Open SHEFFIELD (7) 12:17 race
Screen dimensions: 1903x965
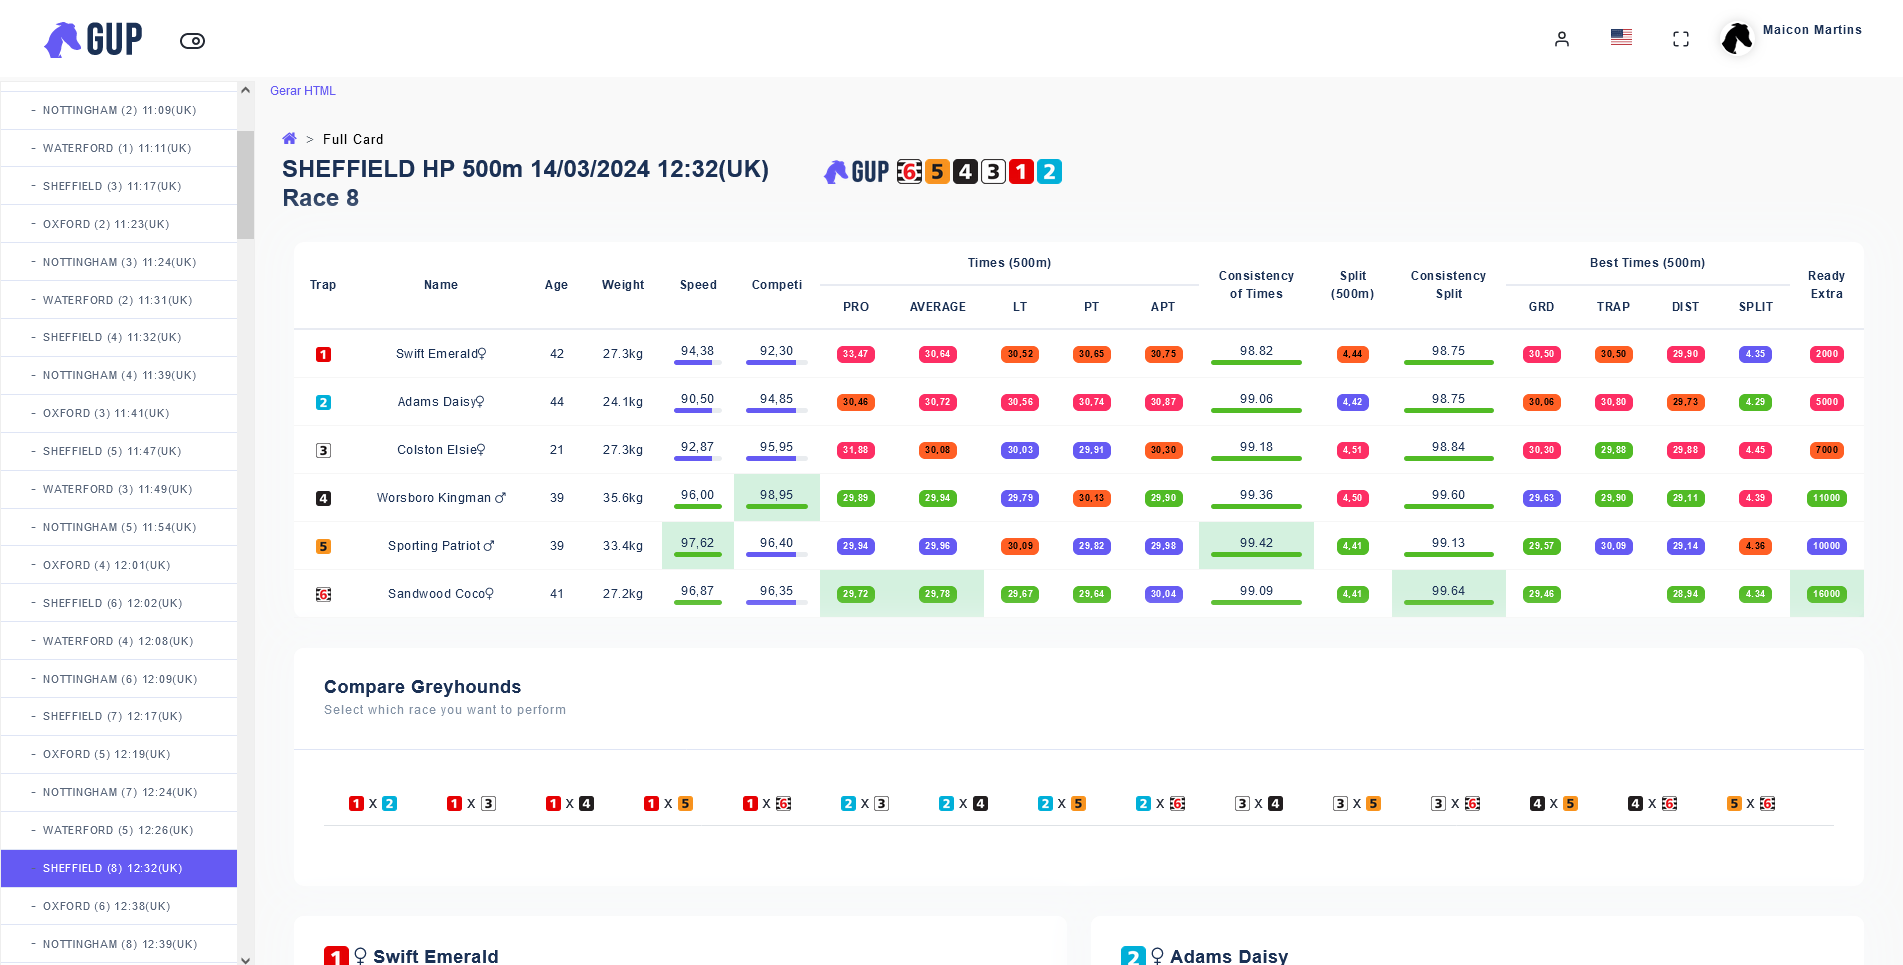[x=119, y=716]
